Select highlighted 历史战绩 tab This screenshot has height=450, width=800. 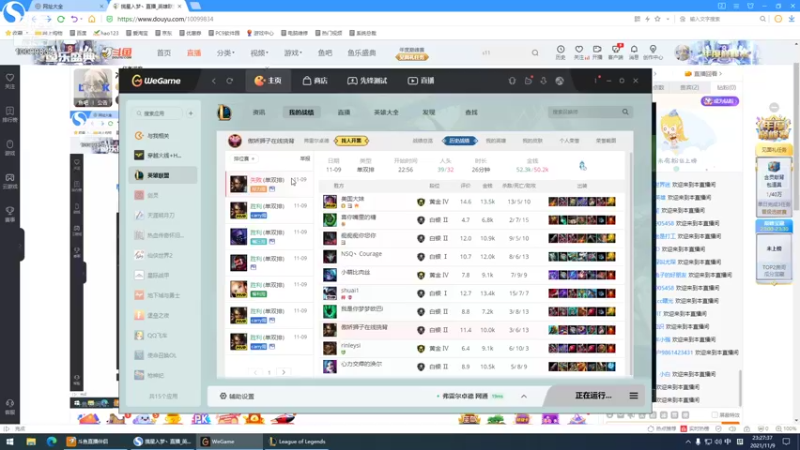459,141
